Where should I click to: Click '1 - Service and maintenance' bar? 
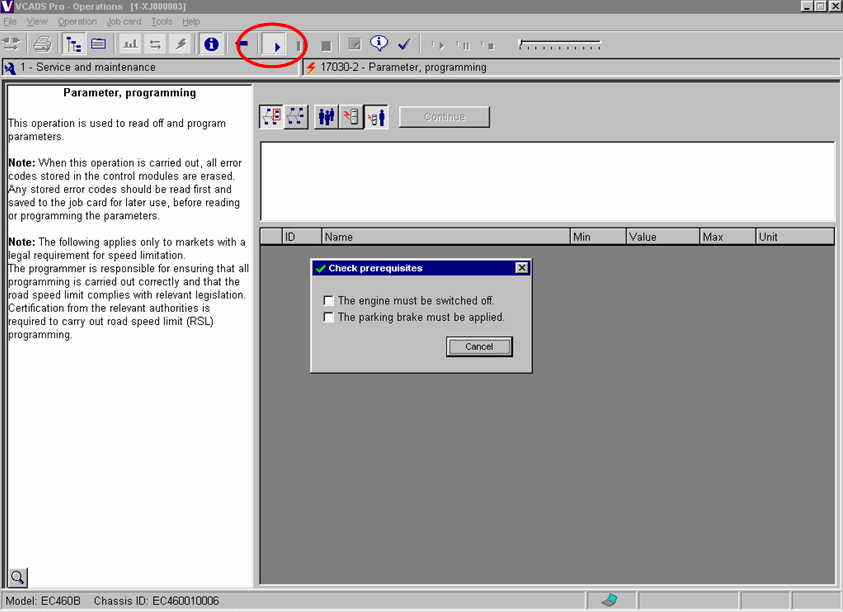(x=150, y=67)
